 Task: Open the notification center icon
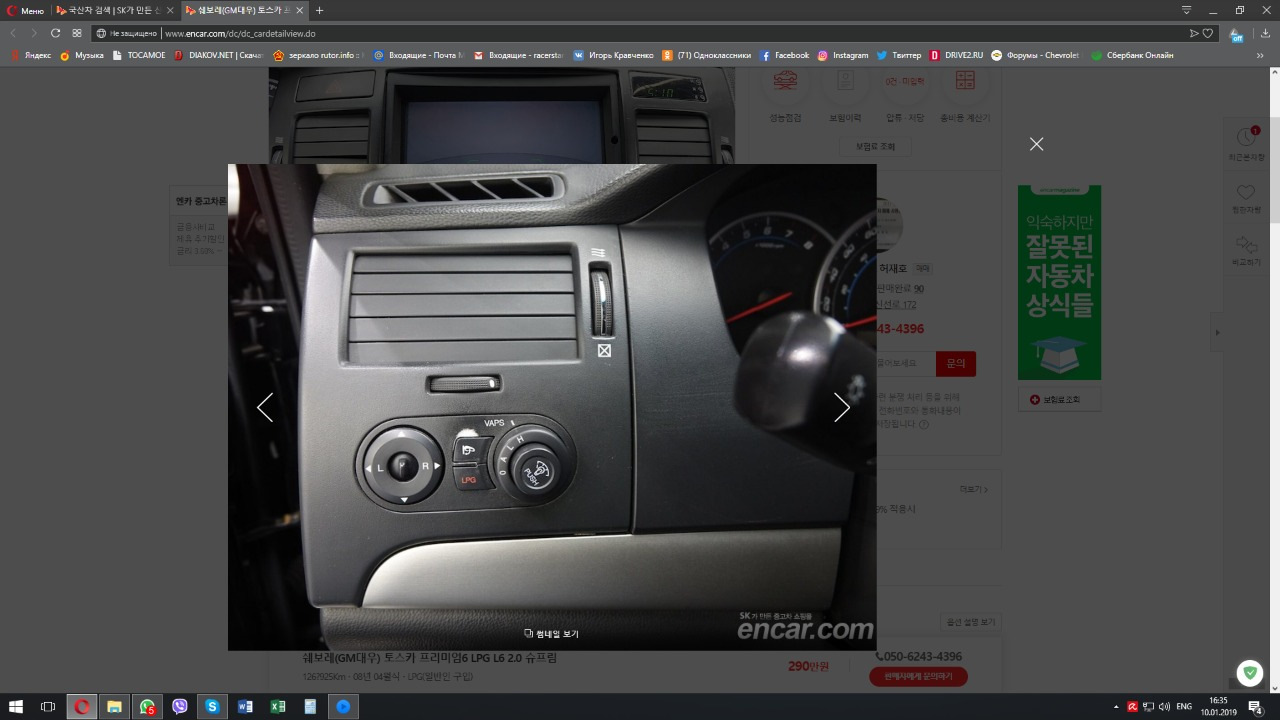coord(1255,706)
